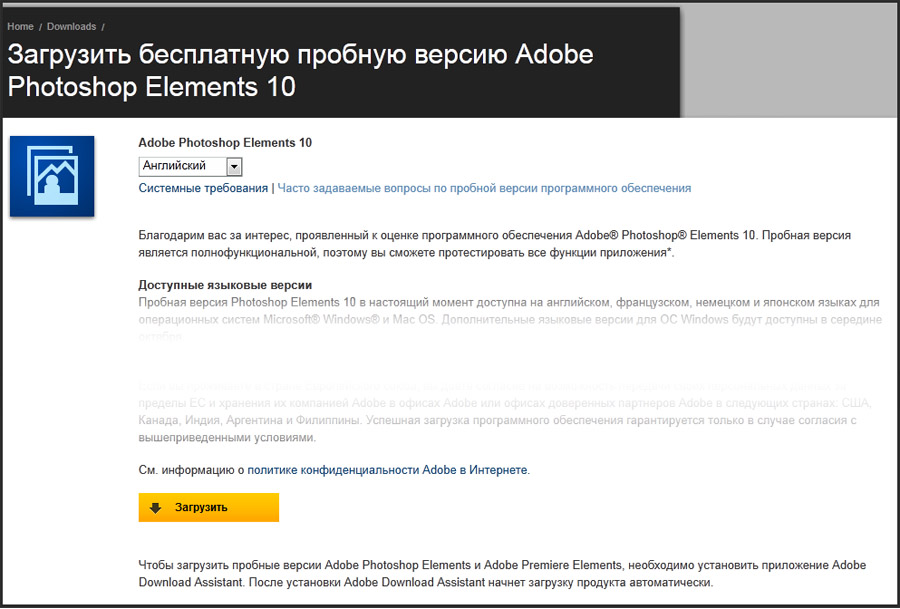Click the Adobe Photoshop Elements 10 product name
900x609 pixels.
pos(225,143)
